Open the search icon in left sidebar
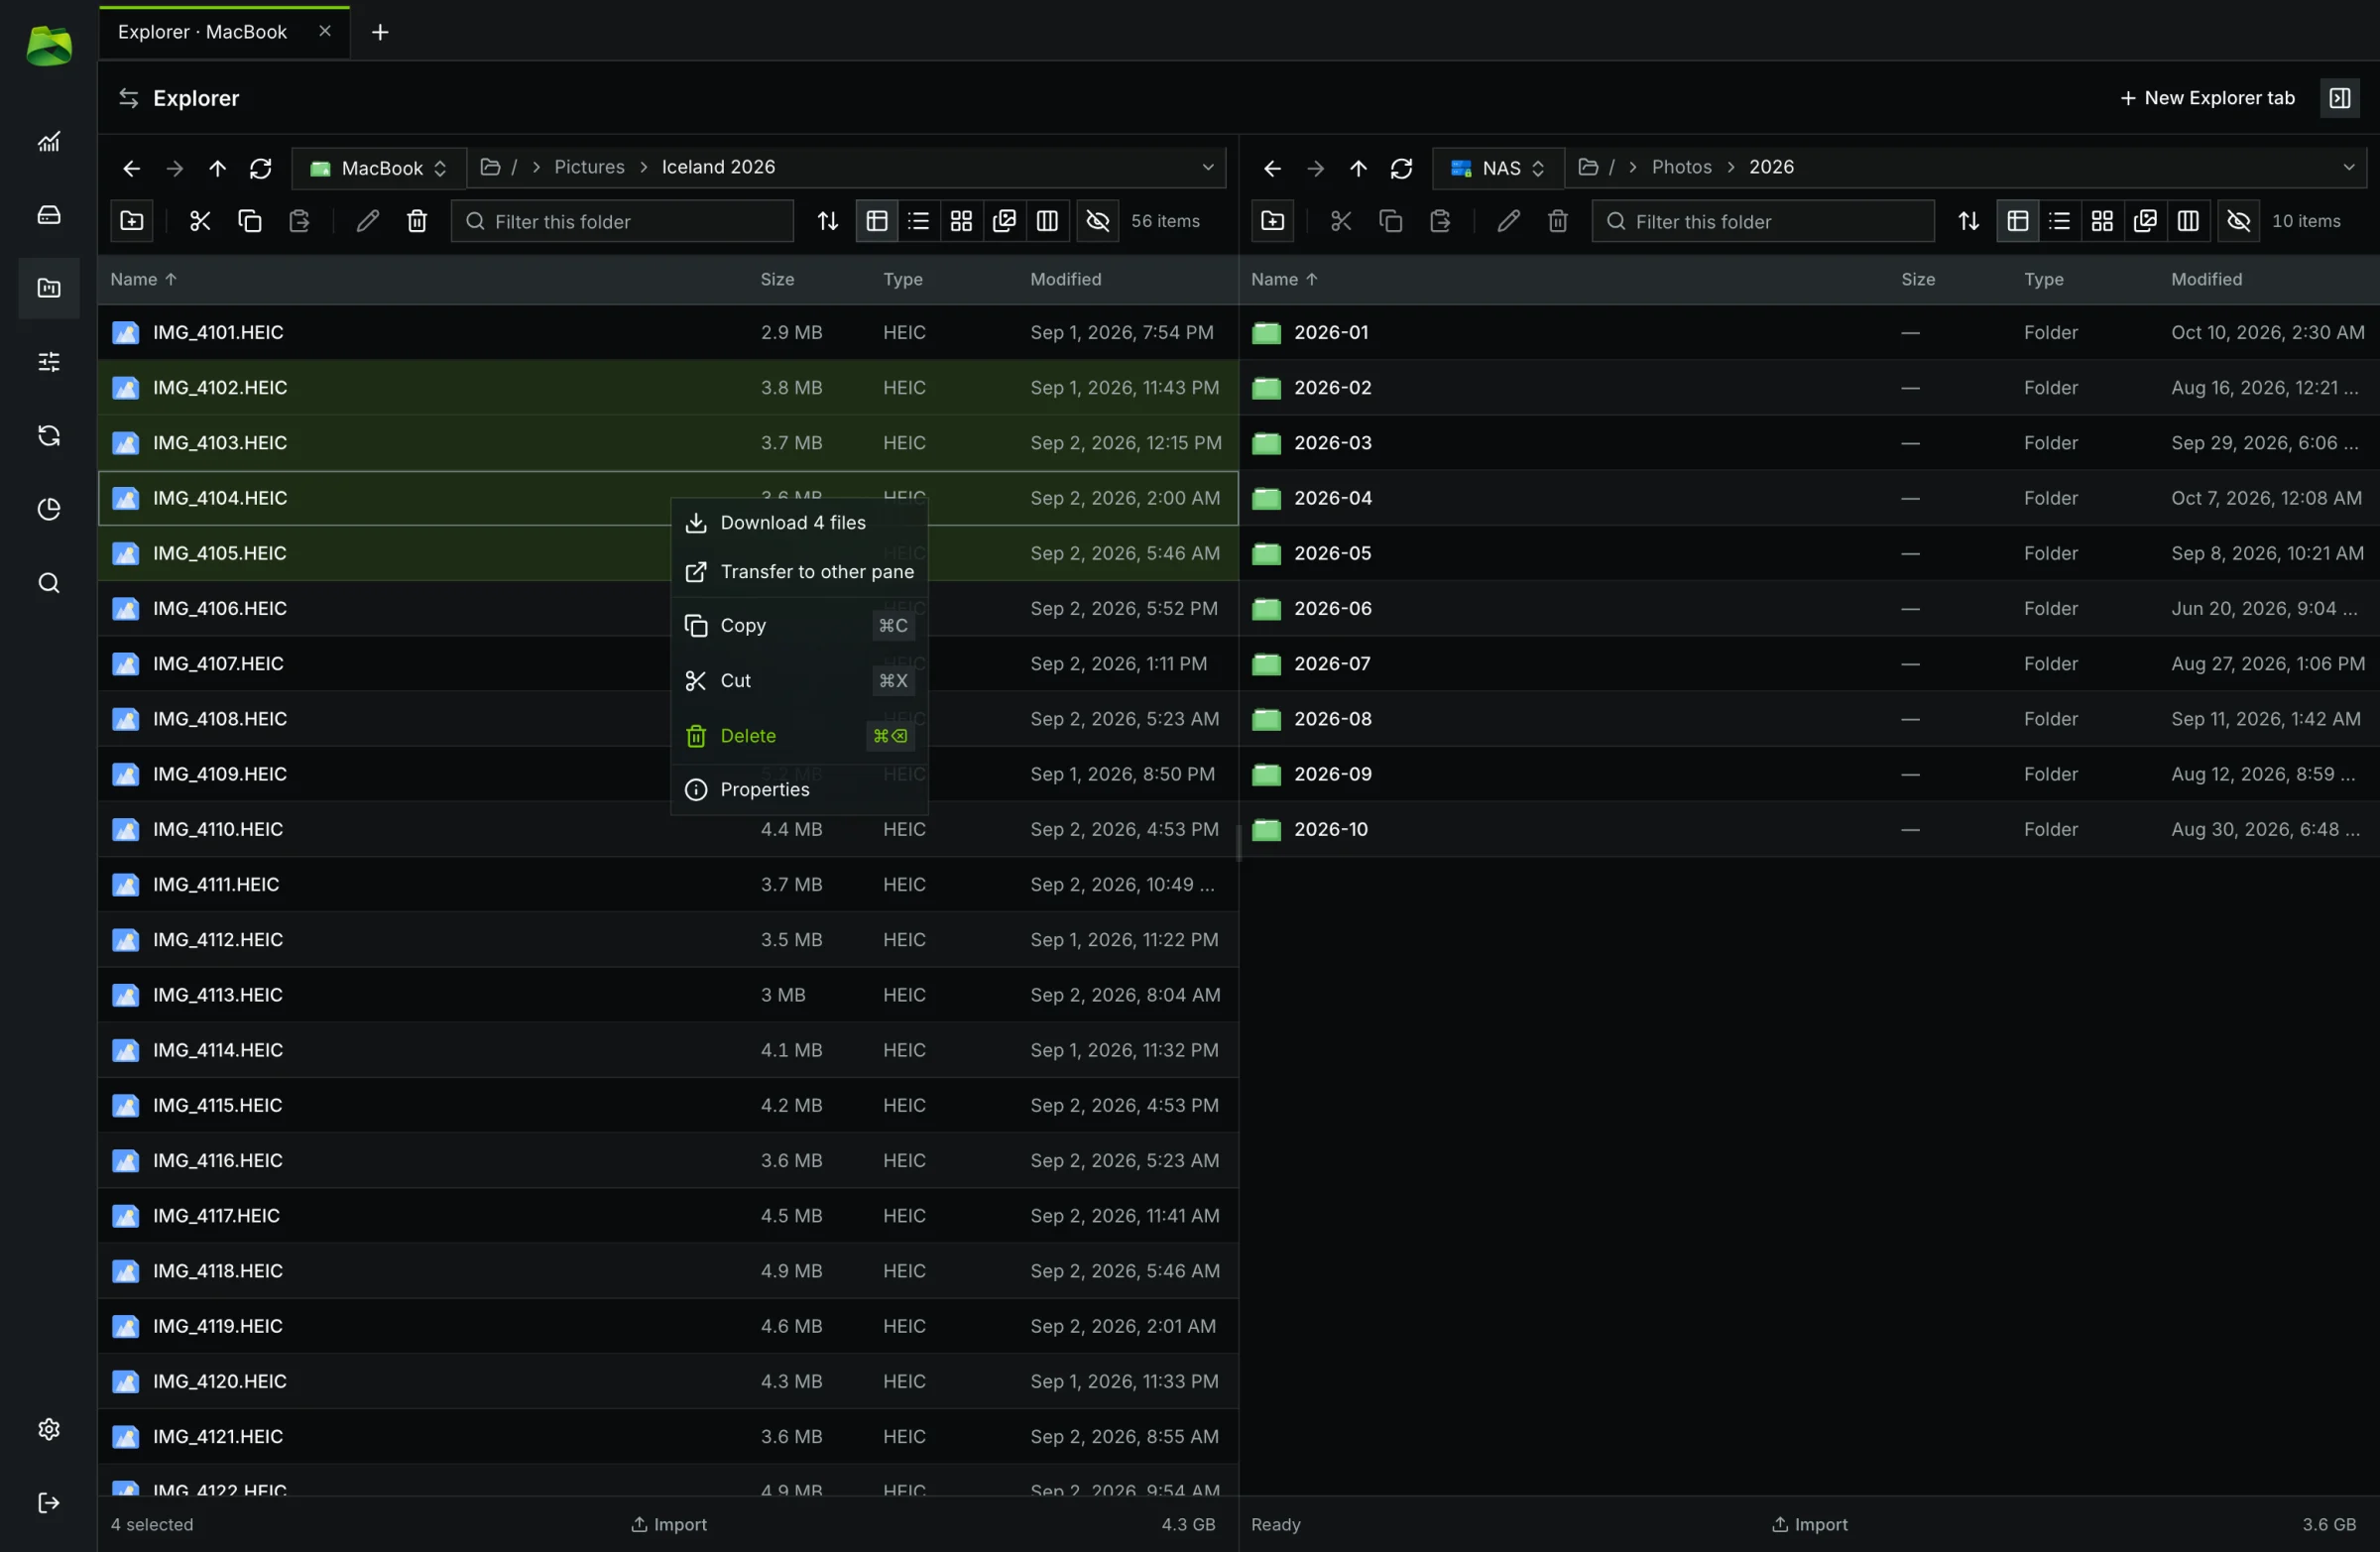The width and height of the screenshot is (2380, 1552). point(48,583)
